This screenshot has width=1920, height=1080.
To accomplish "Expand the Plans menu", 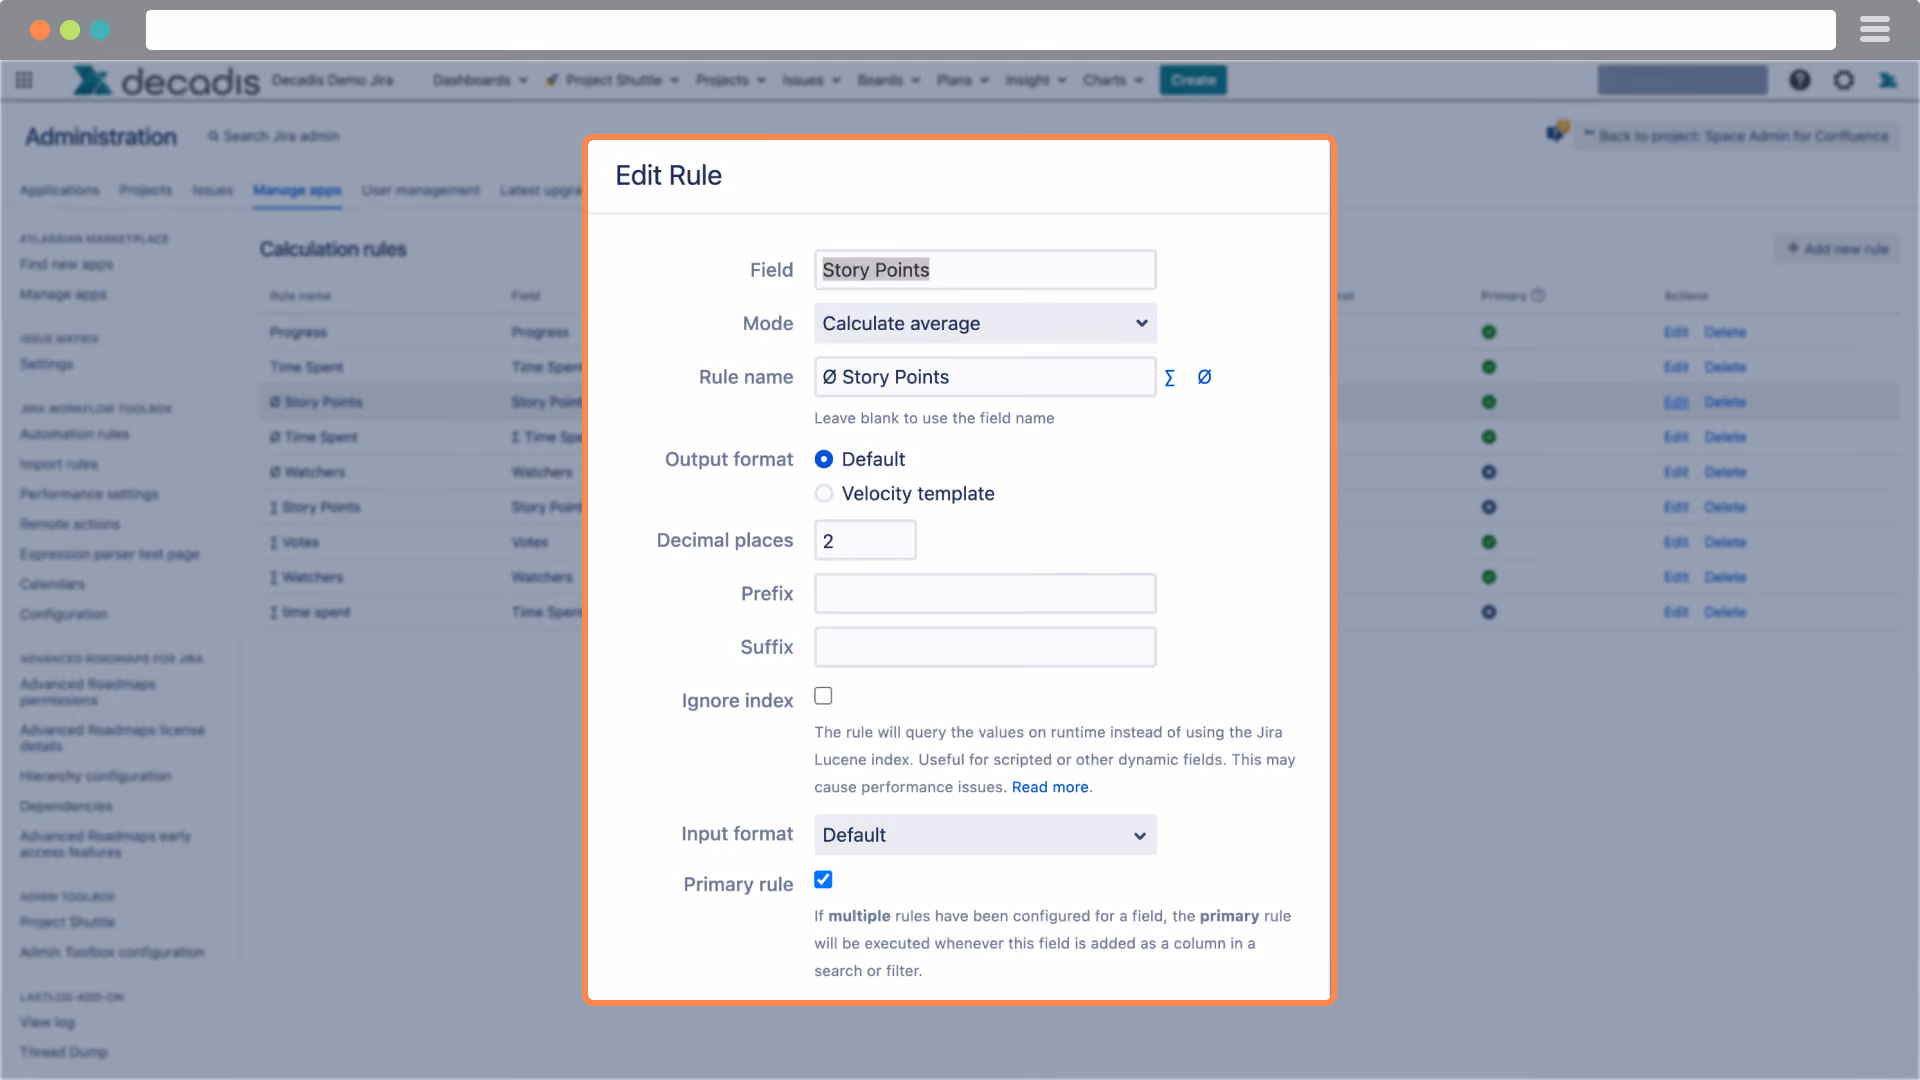I will [x=962, y=80].
